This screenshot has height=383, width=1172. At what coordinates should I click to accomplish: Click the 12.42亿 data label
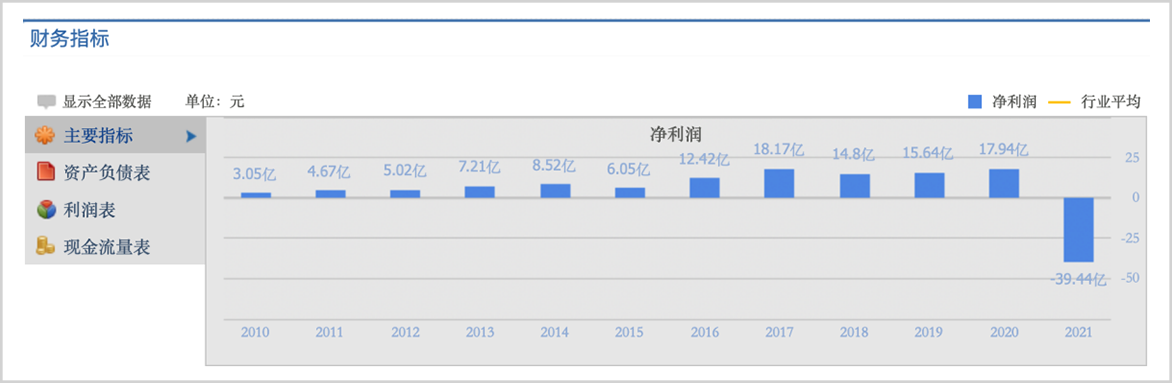(x=703, y=159)
